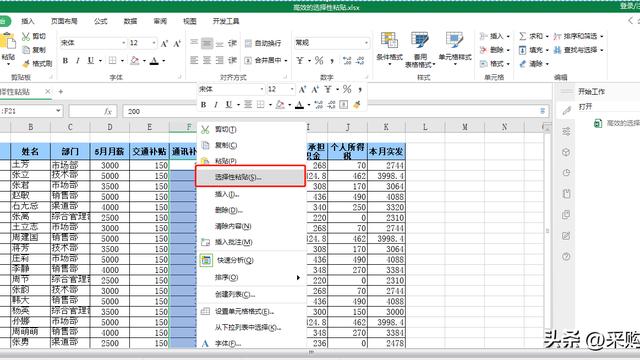Click the Font Color swatch in the mini toolbar
640x360 pixels.
tap(299, 104)
